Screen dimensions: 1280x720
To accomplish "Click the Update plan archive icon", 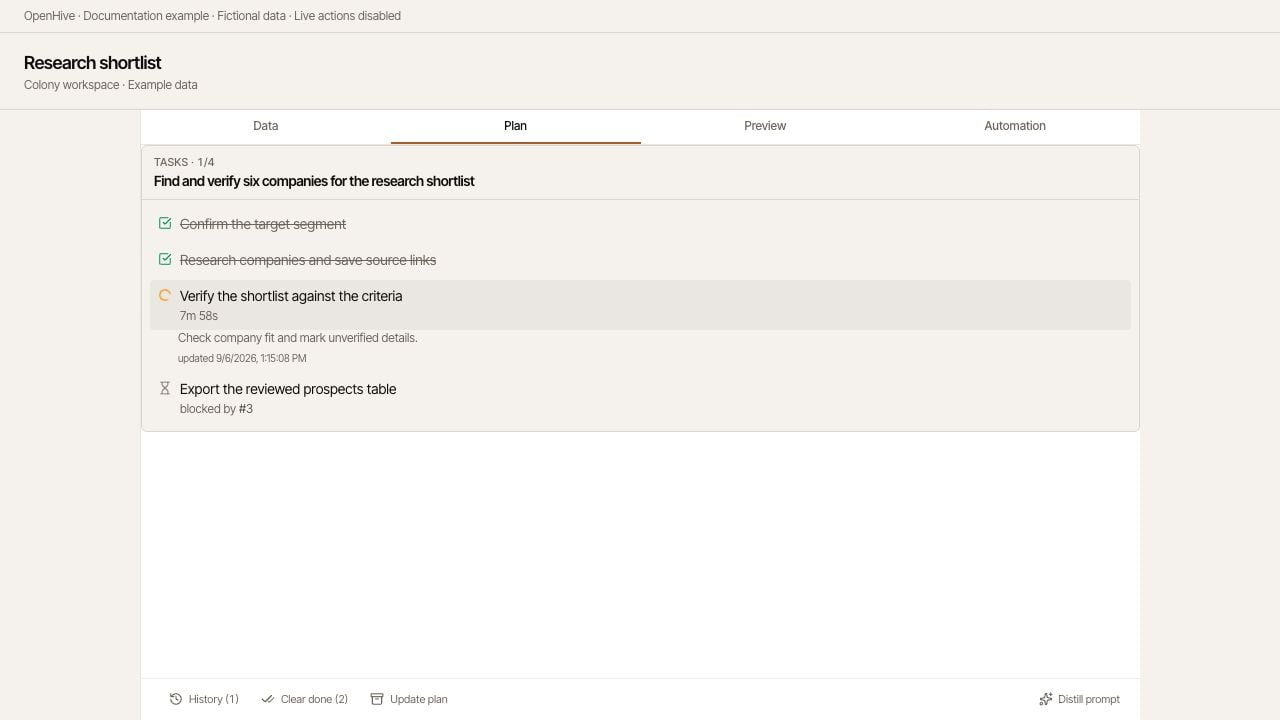I will 377,699.
